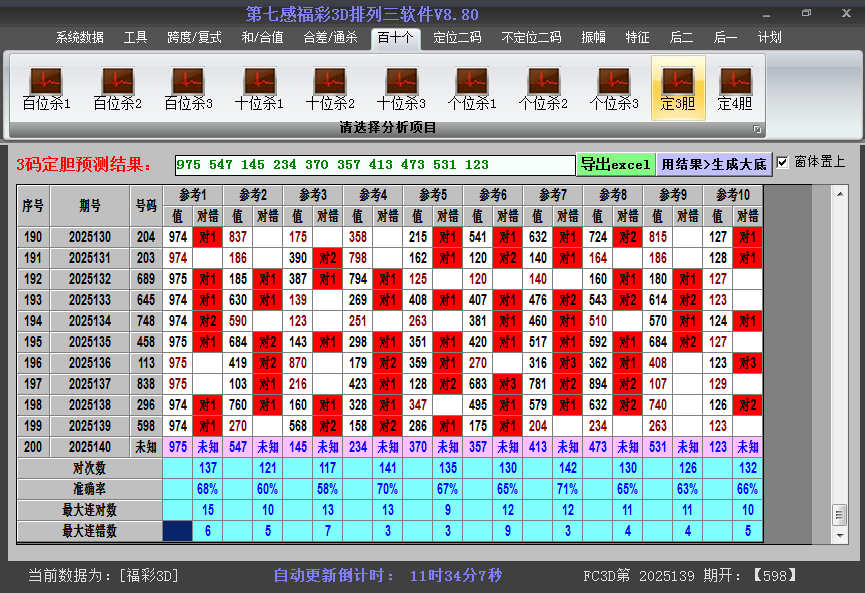Select the 百位杀2 analysis item
865x593 pixels.
[117, 87]
